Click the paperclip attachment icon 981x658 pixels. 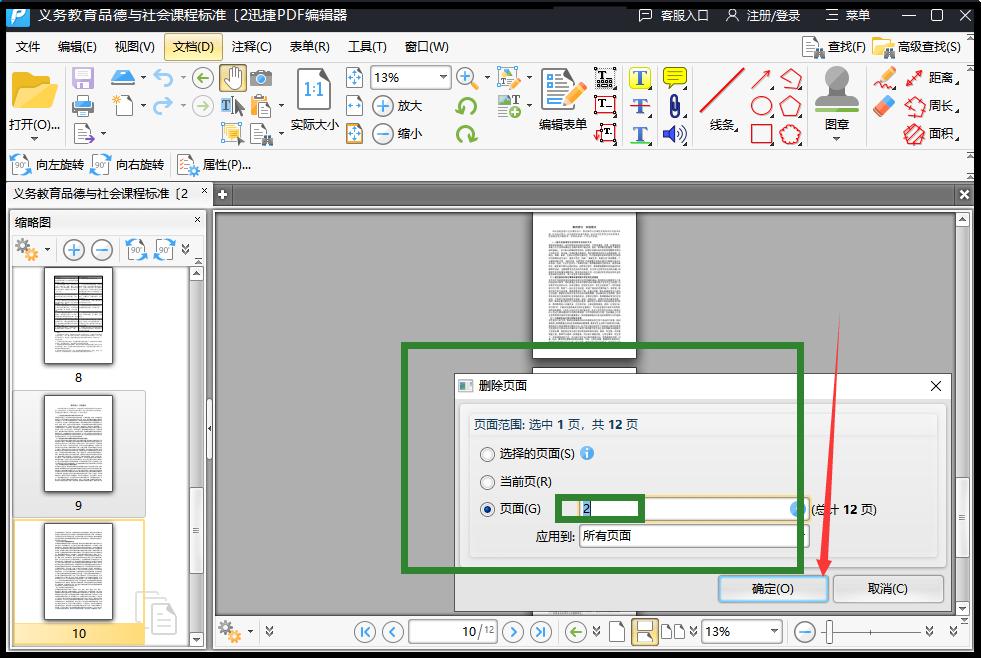[x=674, y=106]
